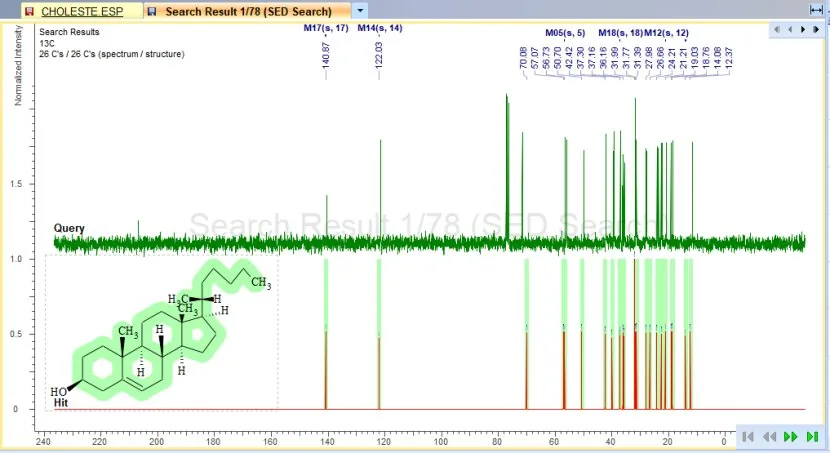Image resolution: width=830 pixels, height=453 pixels.
Task: Open the document tabs dropdown arrow
Action: click(x=360, y=11)
